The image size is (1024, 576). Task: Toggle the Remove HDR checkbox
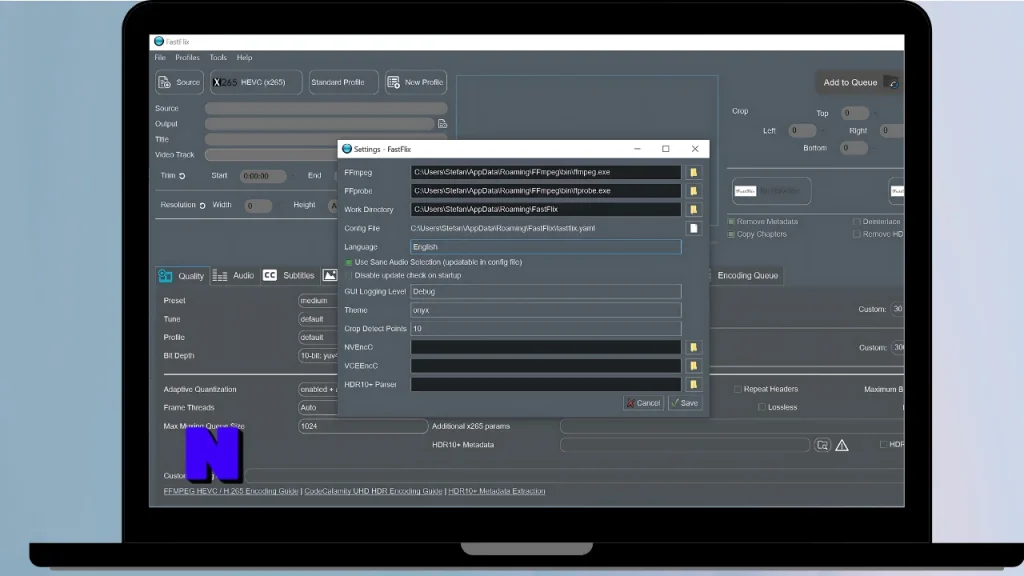tap(857, 234)
